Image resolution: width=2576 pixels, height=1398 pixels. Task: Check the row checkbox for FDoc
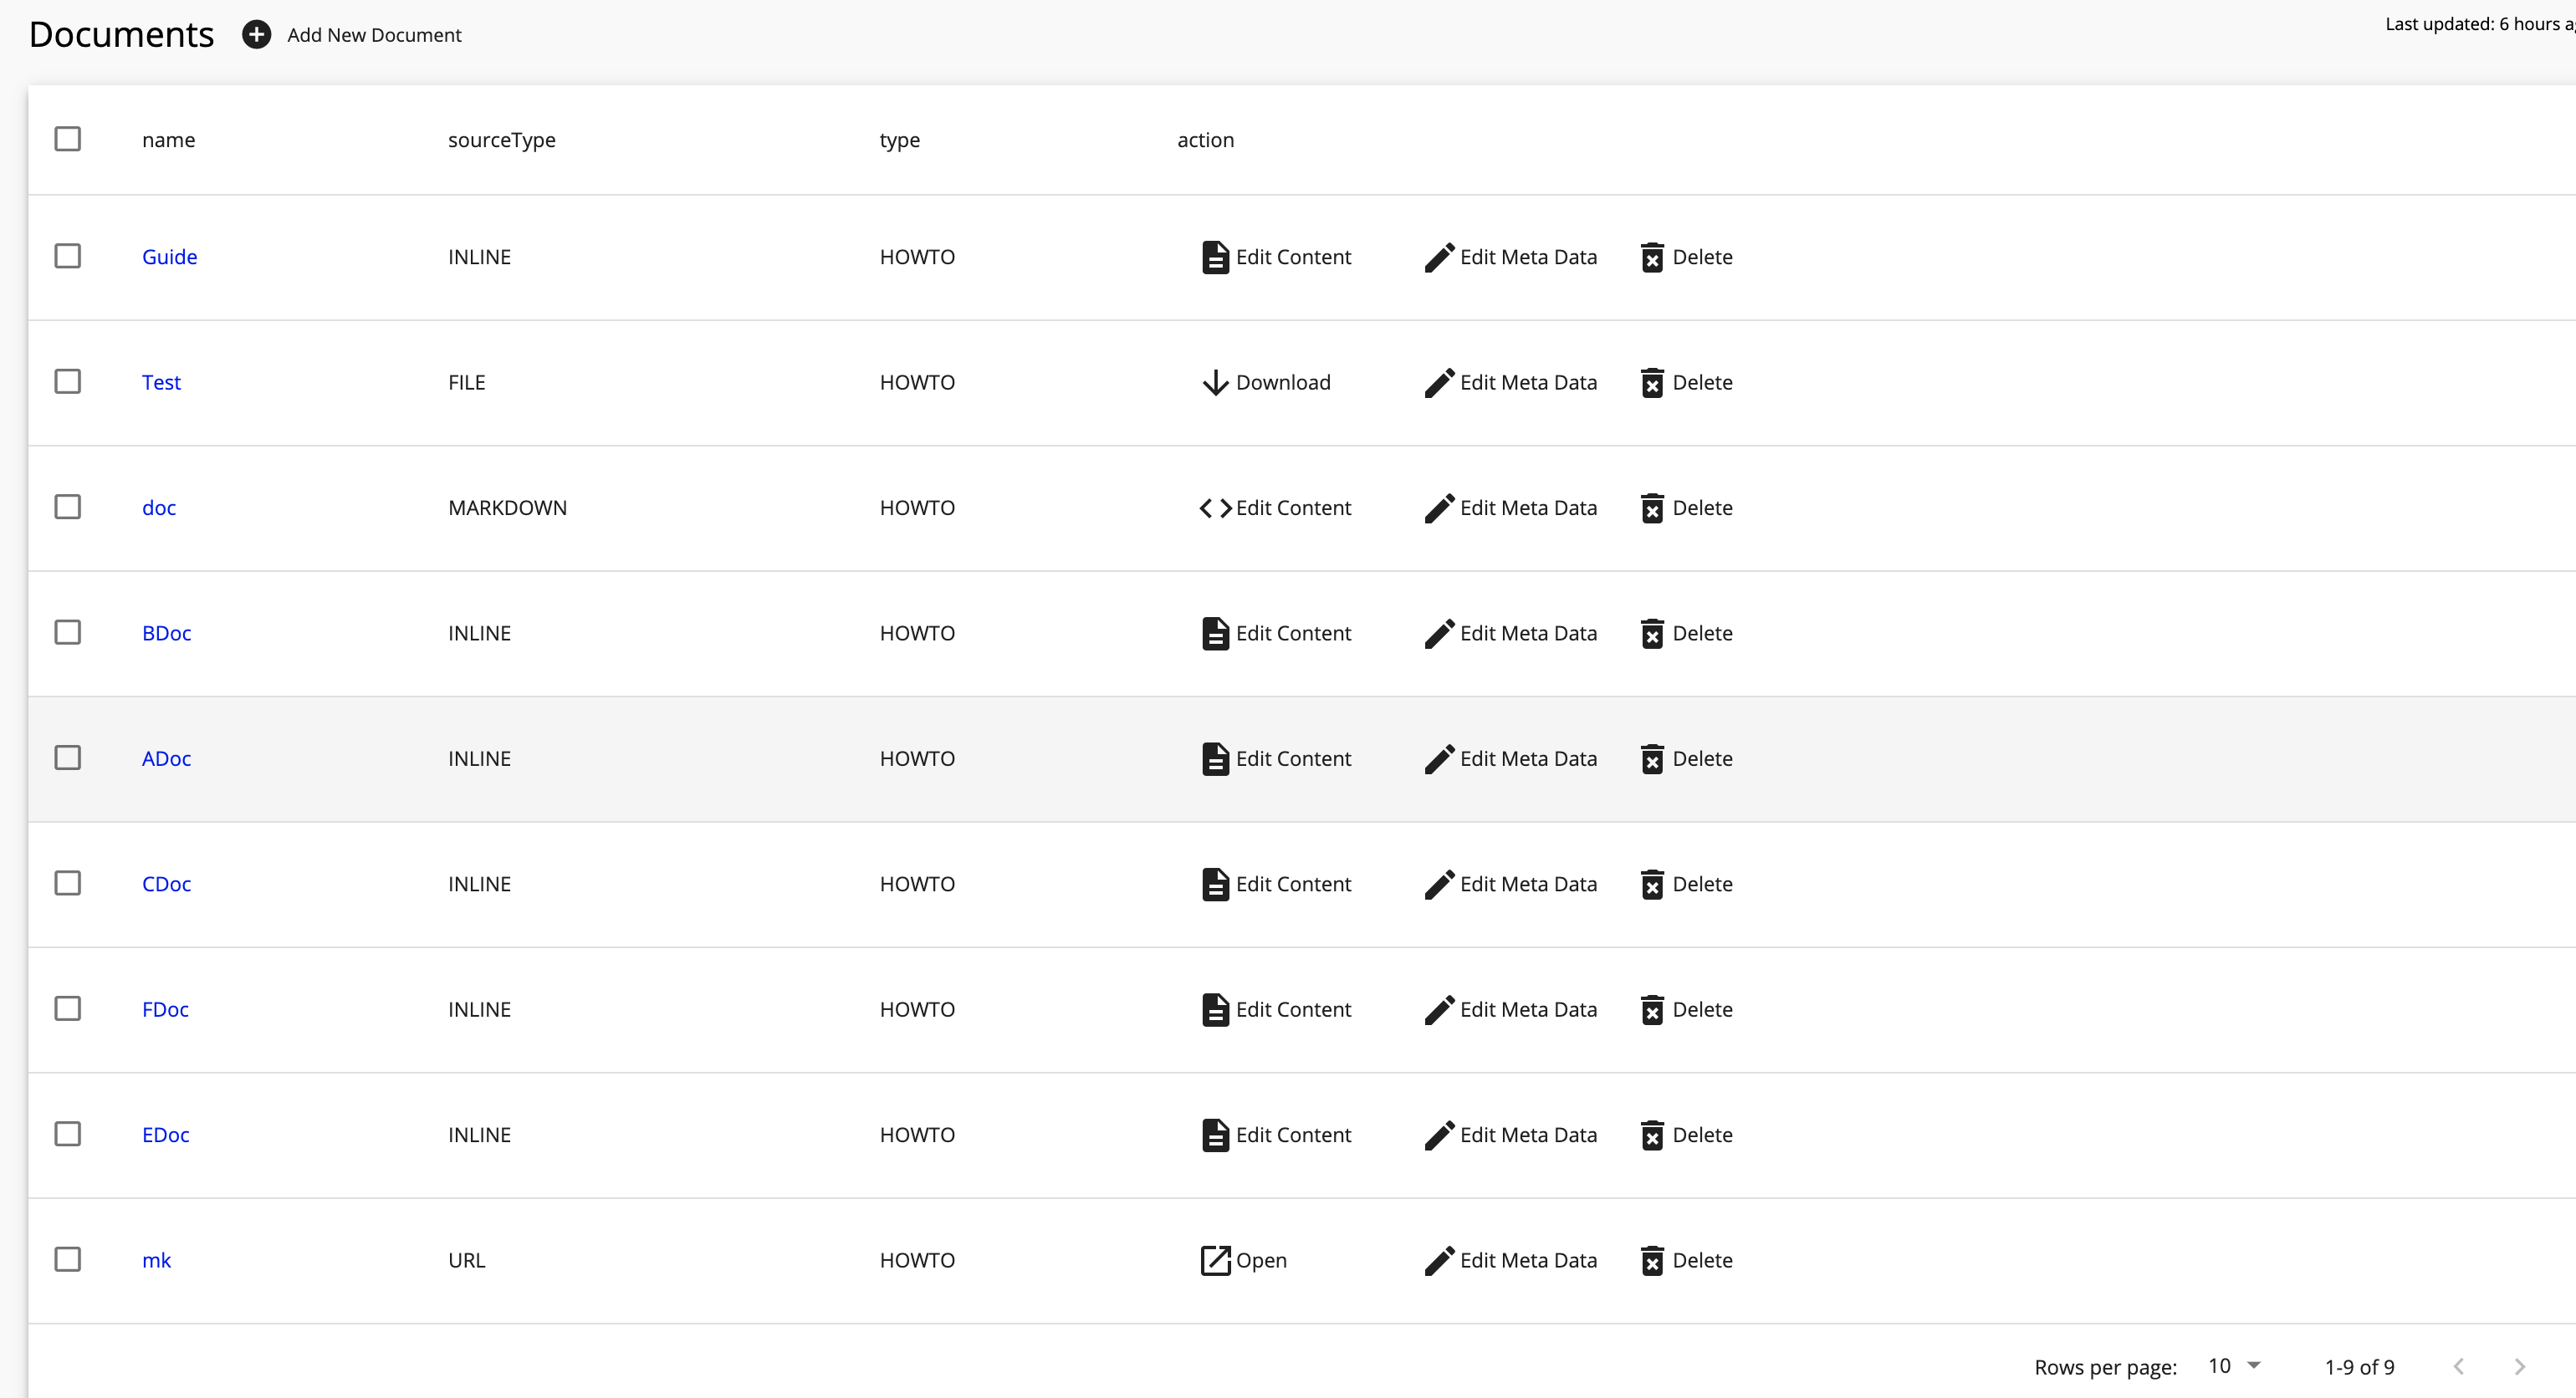click(x=67, y=1008)
